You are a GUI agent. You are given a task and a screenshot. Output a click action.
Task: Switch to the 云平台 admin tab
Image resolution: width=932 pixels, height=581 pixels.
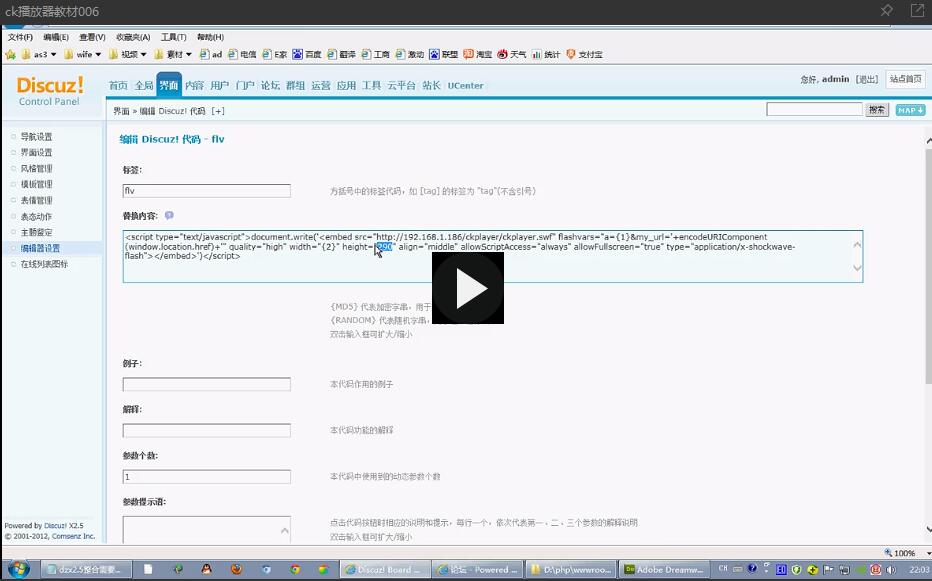coord(401,86)
